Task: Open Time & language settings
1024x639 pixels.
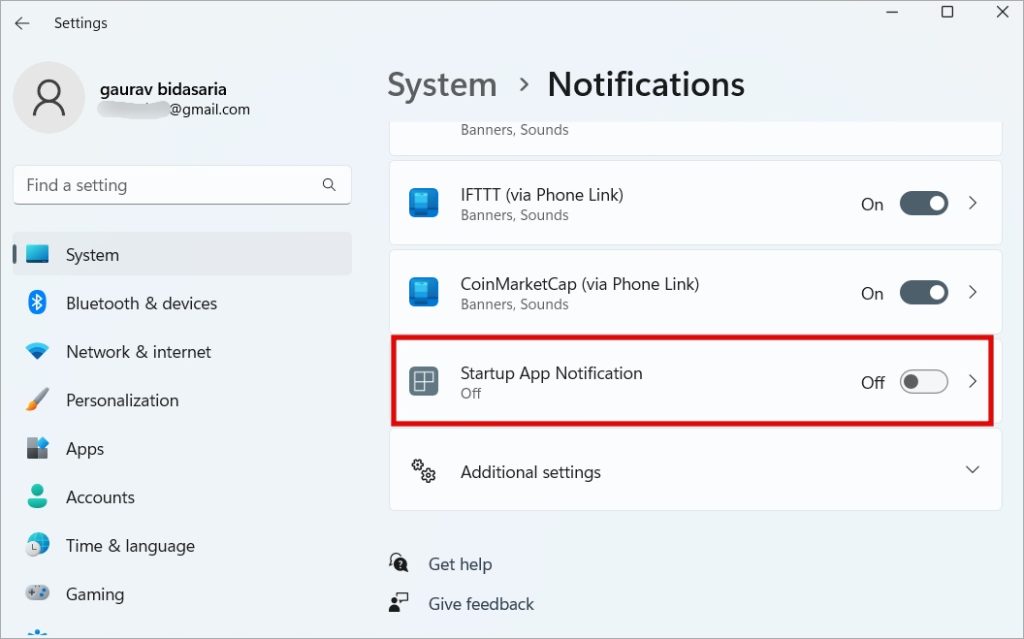Action: (130, 546)
